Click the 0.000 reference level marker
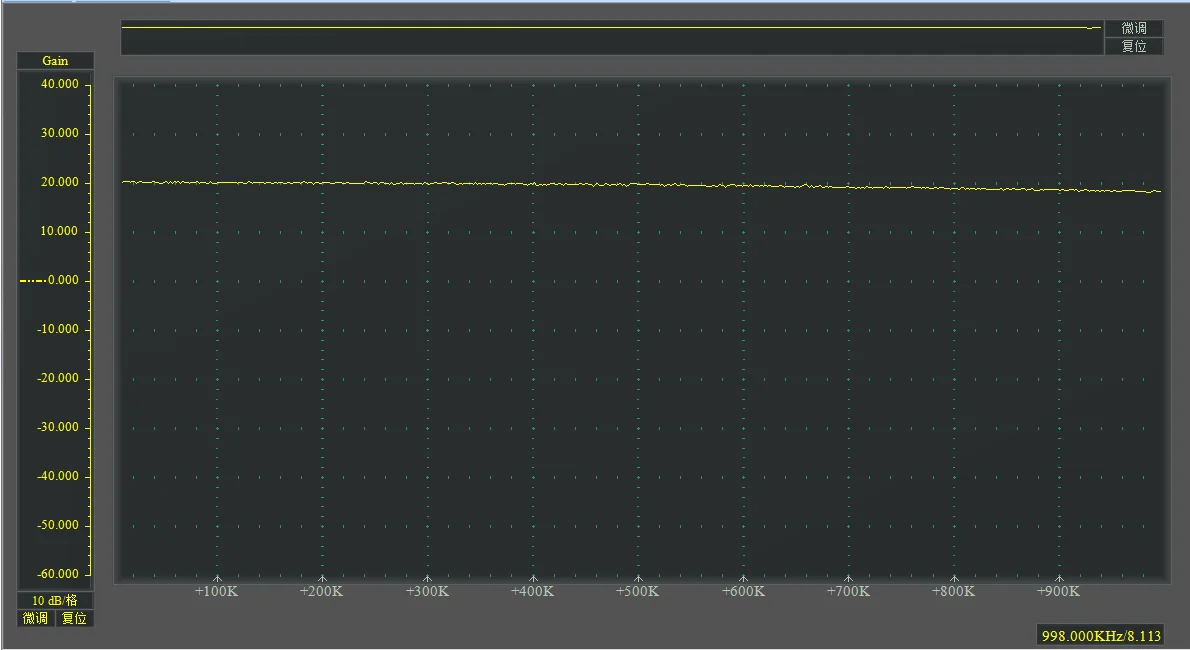 pos(49,280)
